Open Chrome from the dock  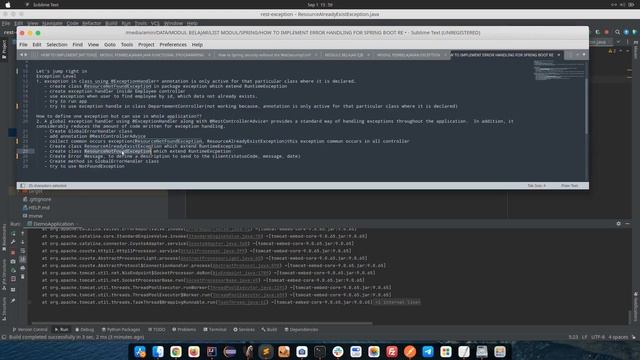pos(176,351)
